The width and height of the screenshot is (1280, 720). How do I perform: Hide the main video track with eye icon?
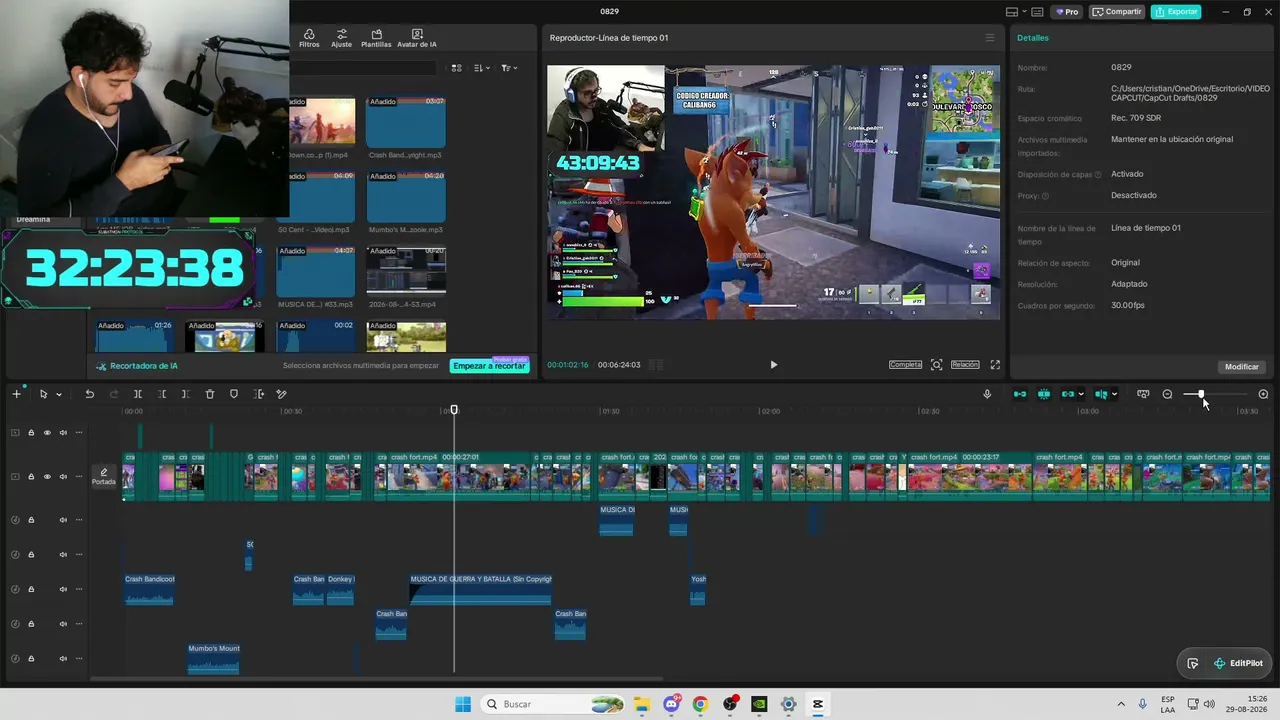click(x=47, y=477)
